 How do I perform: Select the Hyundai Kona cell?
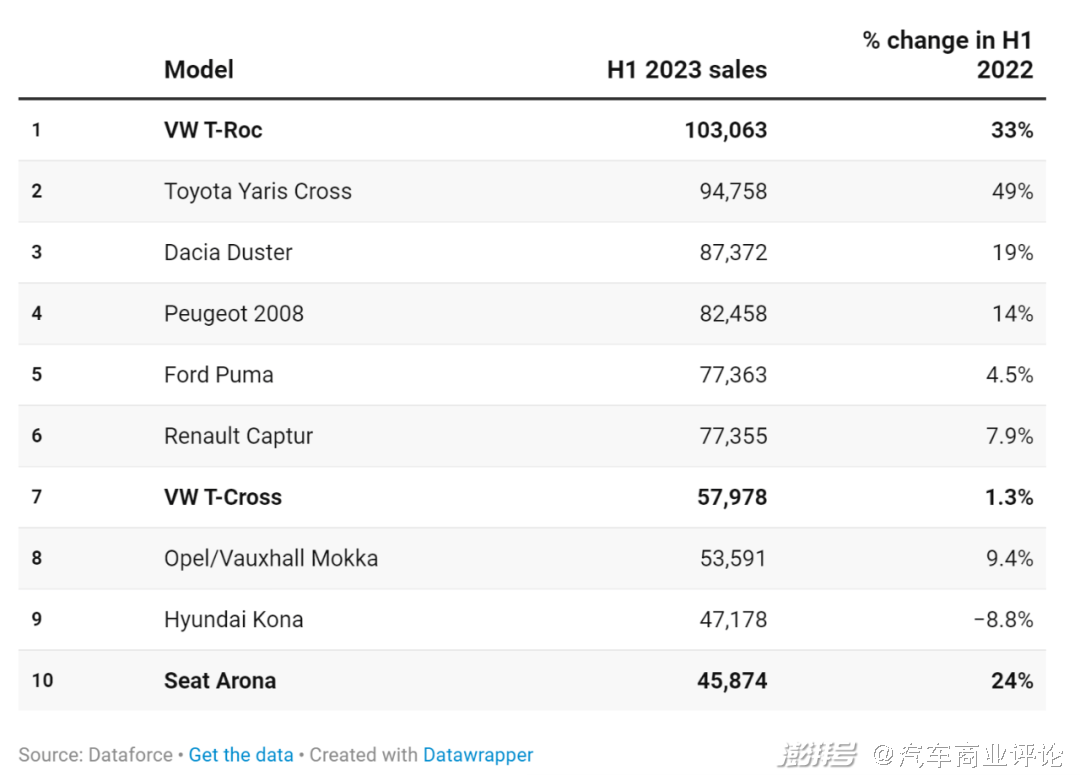click(234, 619)
